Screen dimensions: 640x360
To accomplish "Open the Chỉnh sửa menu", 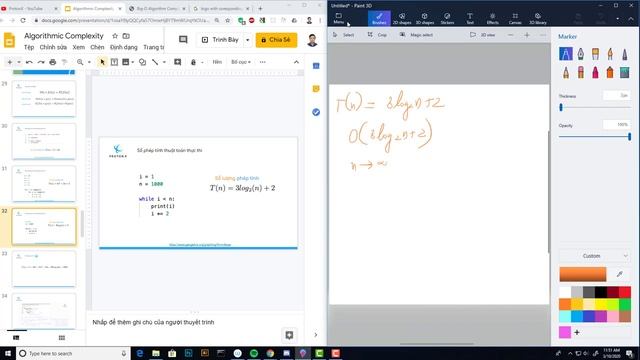I will (x=53, y=47).
